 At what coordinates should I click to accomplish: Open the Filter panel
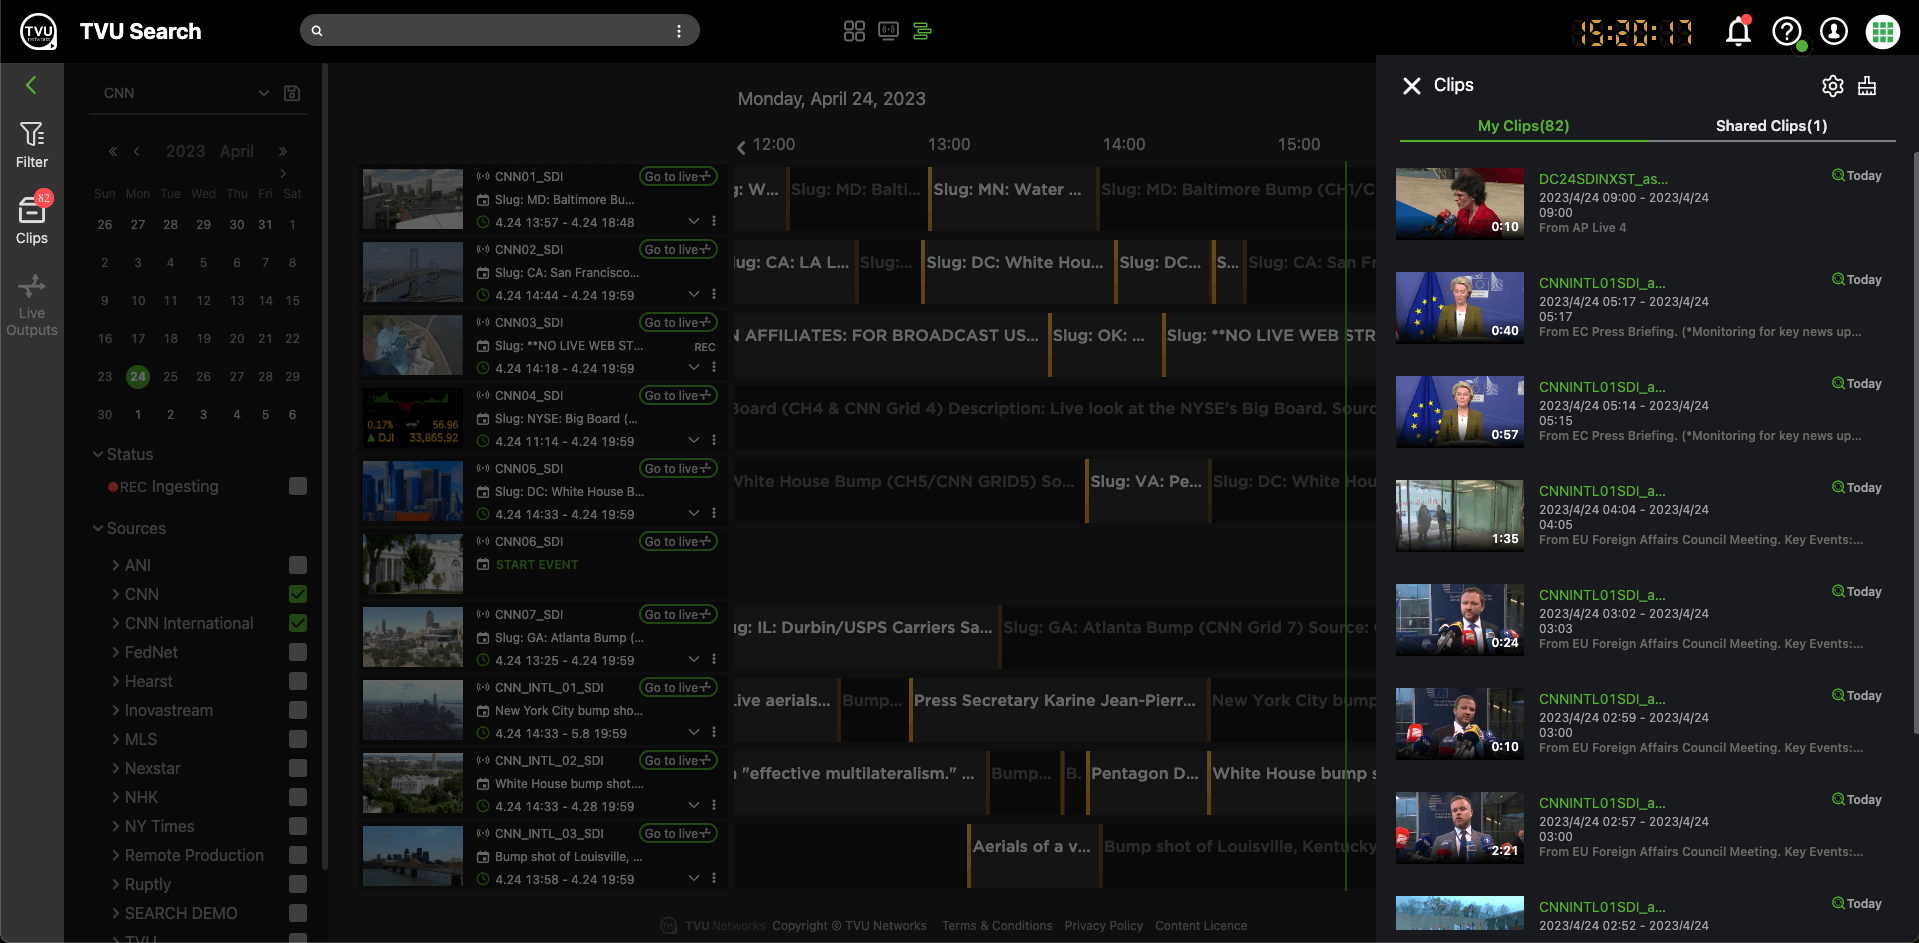pos(32,145)
